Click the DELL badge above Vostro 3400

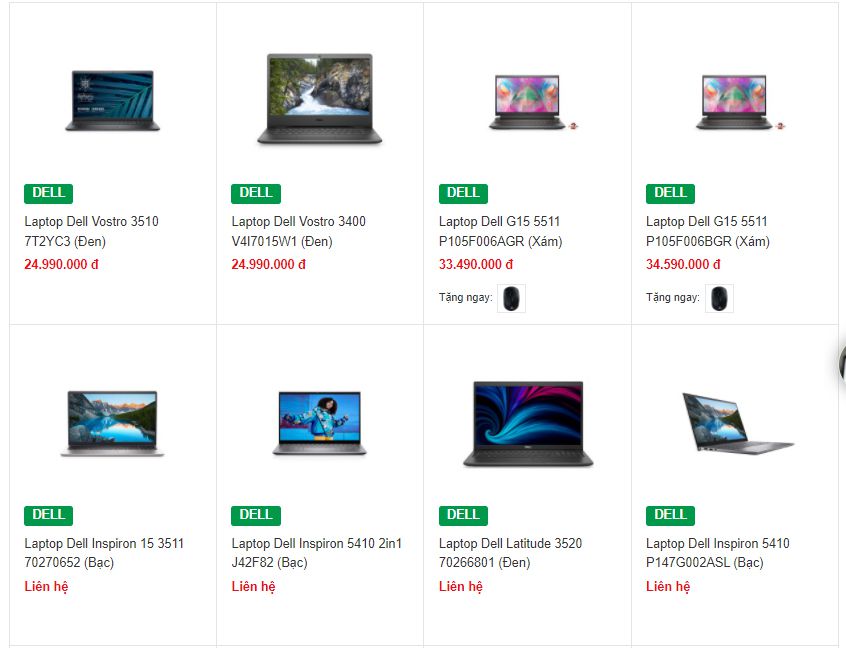[256, 193]
